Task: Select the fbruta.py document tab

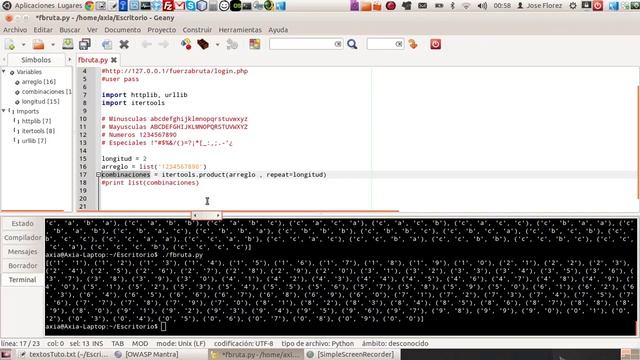Action: tap(93, 60)
